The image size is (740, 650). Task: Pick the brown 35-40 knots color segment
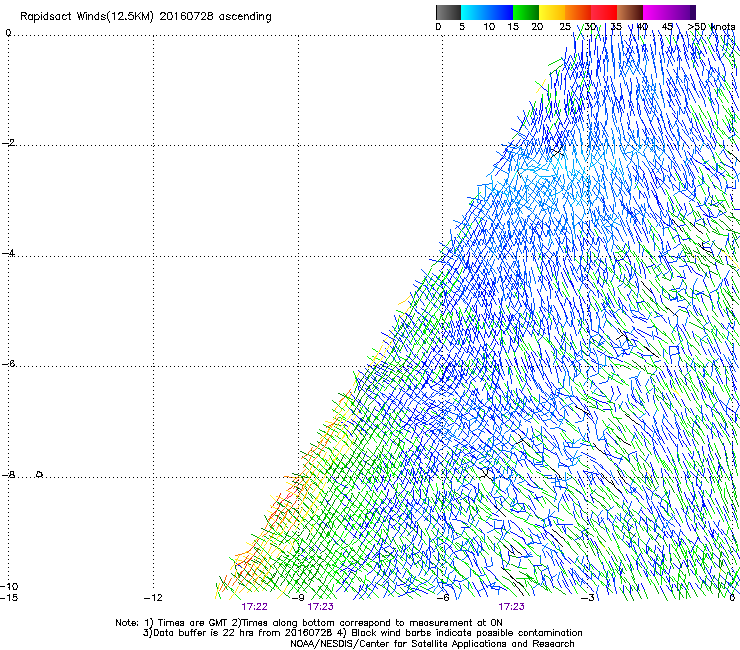(x=630, y=12)
